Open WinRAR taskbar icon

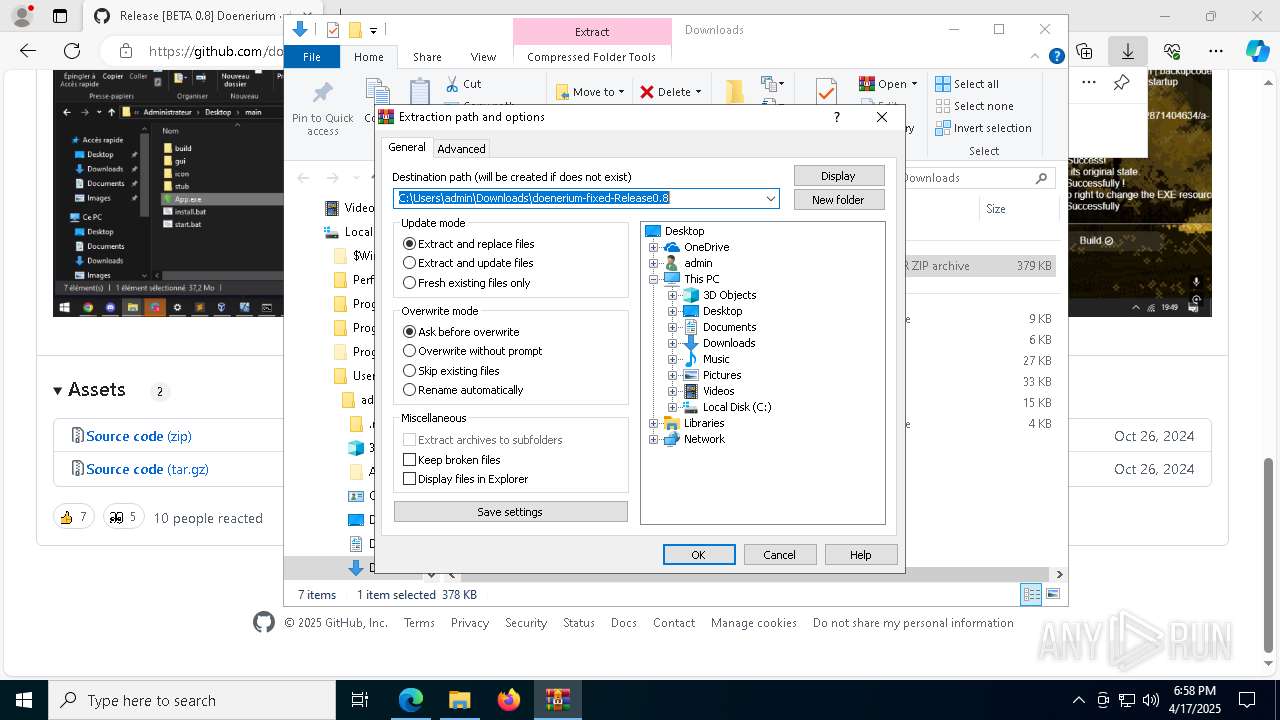coord(558,700)
